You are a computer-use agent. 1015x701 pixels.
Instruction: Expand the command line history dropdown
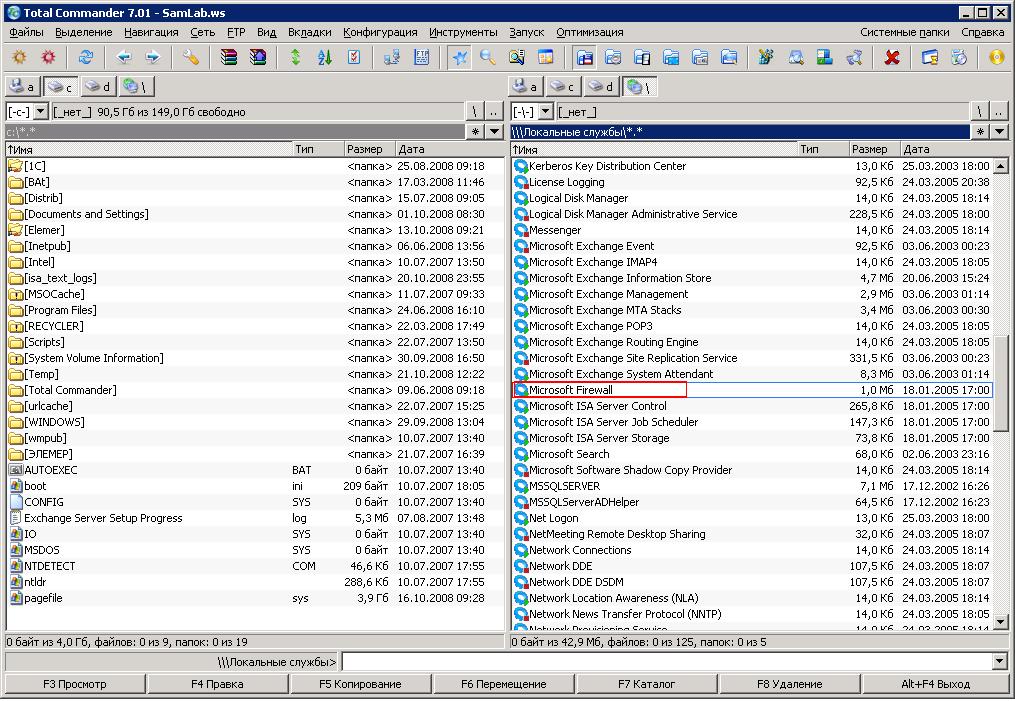[x=999, y=662]
